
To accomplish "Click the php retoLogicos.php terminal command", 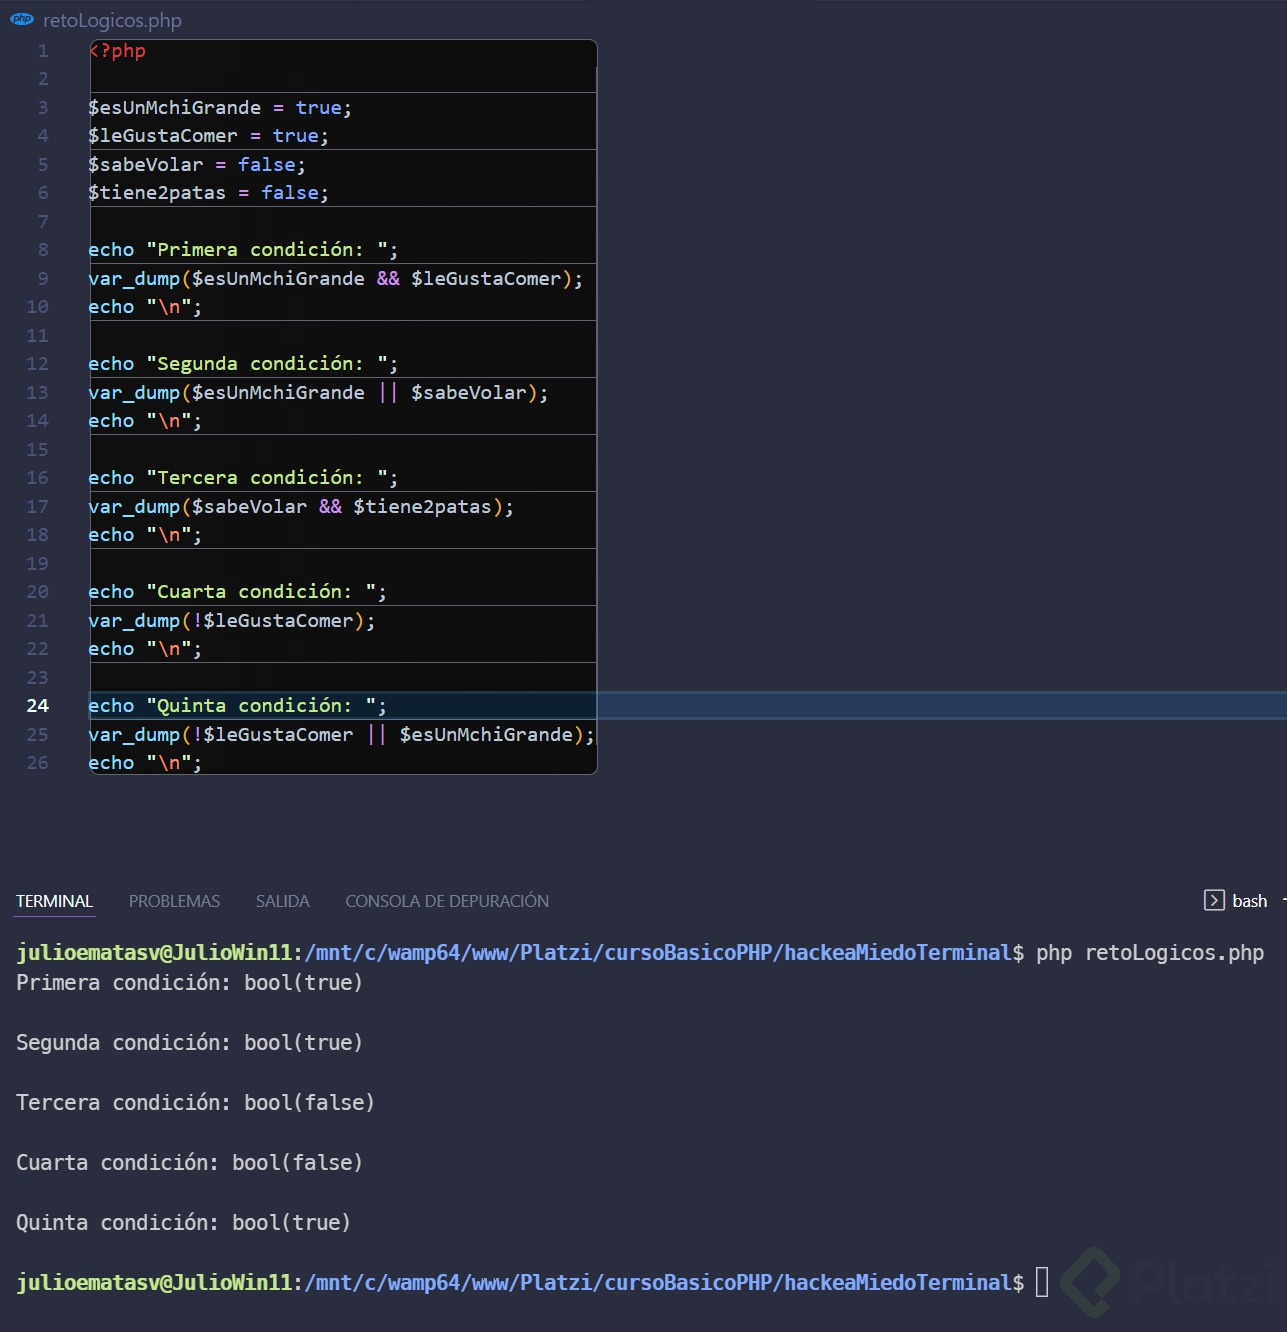I will click(1150, 953).
